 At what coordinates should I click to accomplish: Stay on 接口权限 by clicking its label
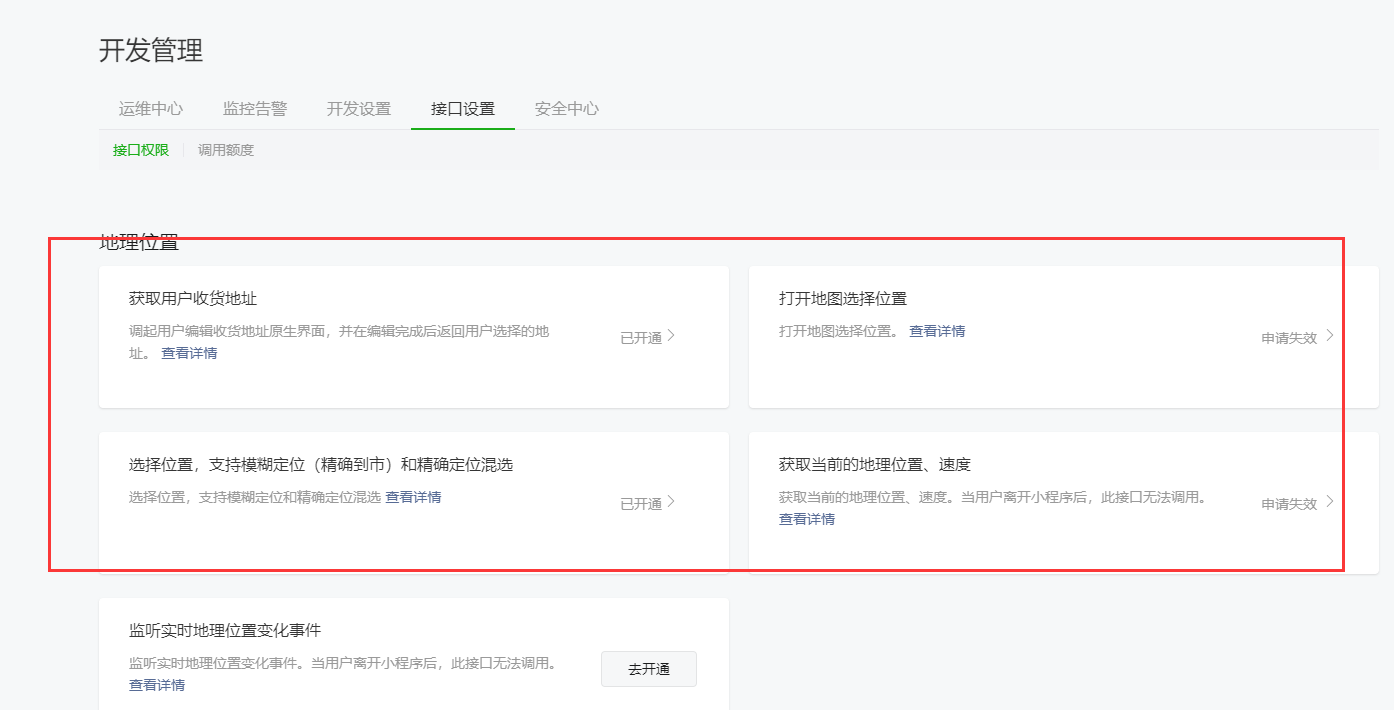click(x=140, y=149)
